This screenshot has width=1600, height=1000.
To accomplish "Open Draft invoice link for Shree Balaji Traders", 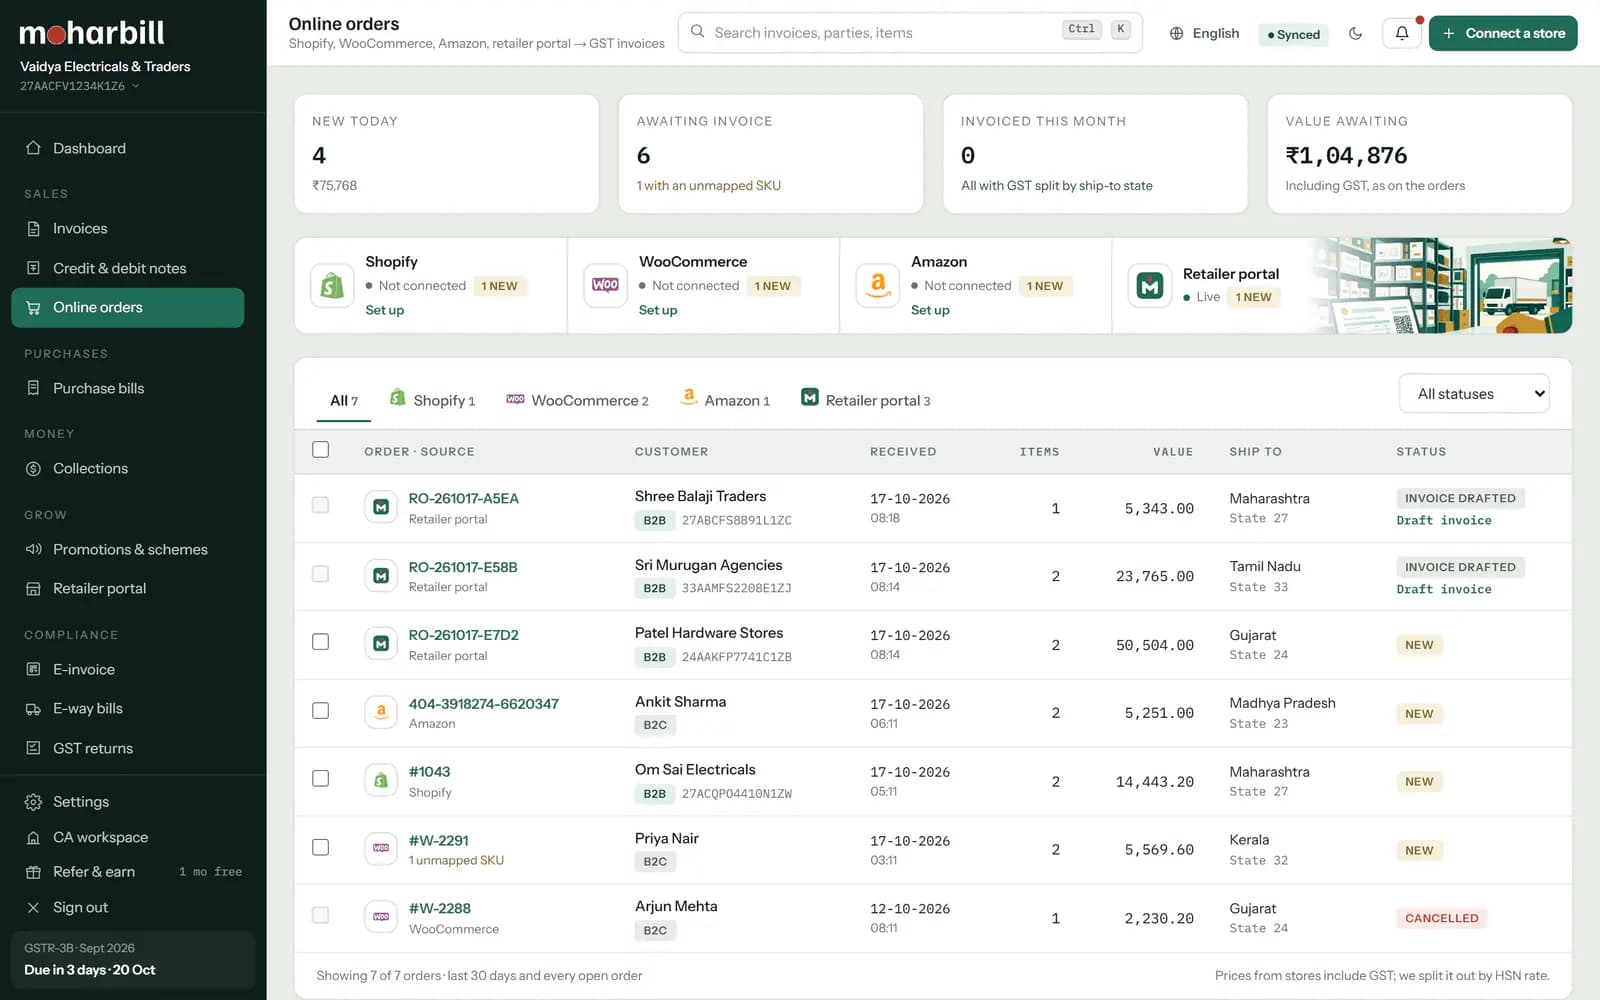I will [x=1444, y=520].
